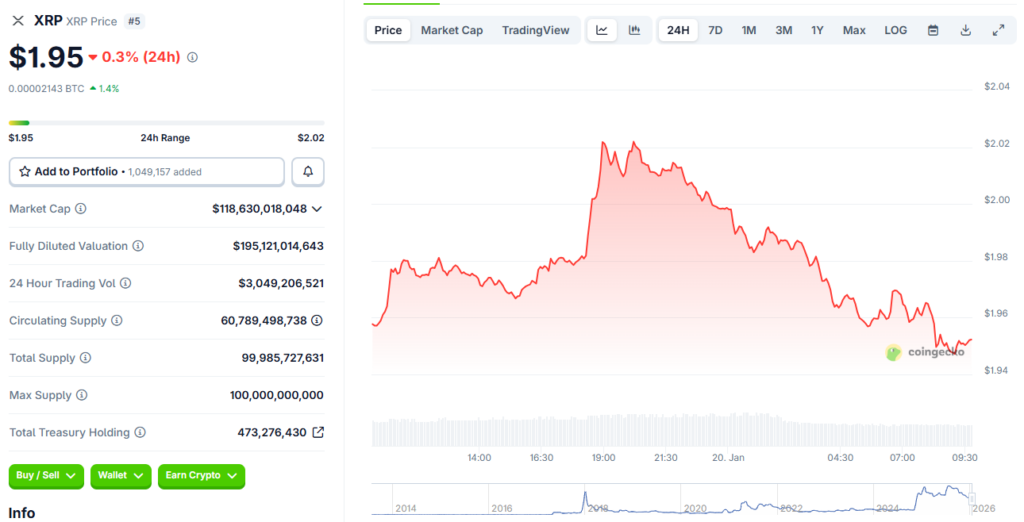
Task: Expand chart to fullscreen
Action: click(x=998, y=30)
